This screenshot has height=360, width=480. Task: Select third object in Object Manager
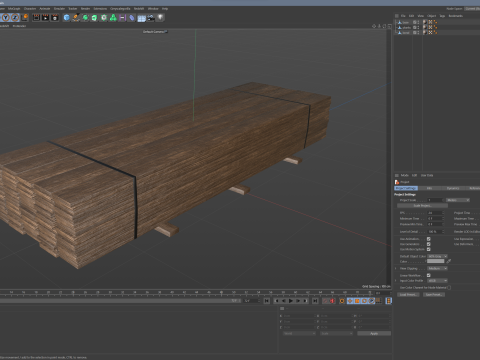[406, 33]
